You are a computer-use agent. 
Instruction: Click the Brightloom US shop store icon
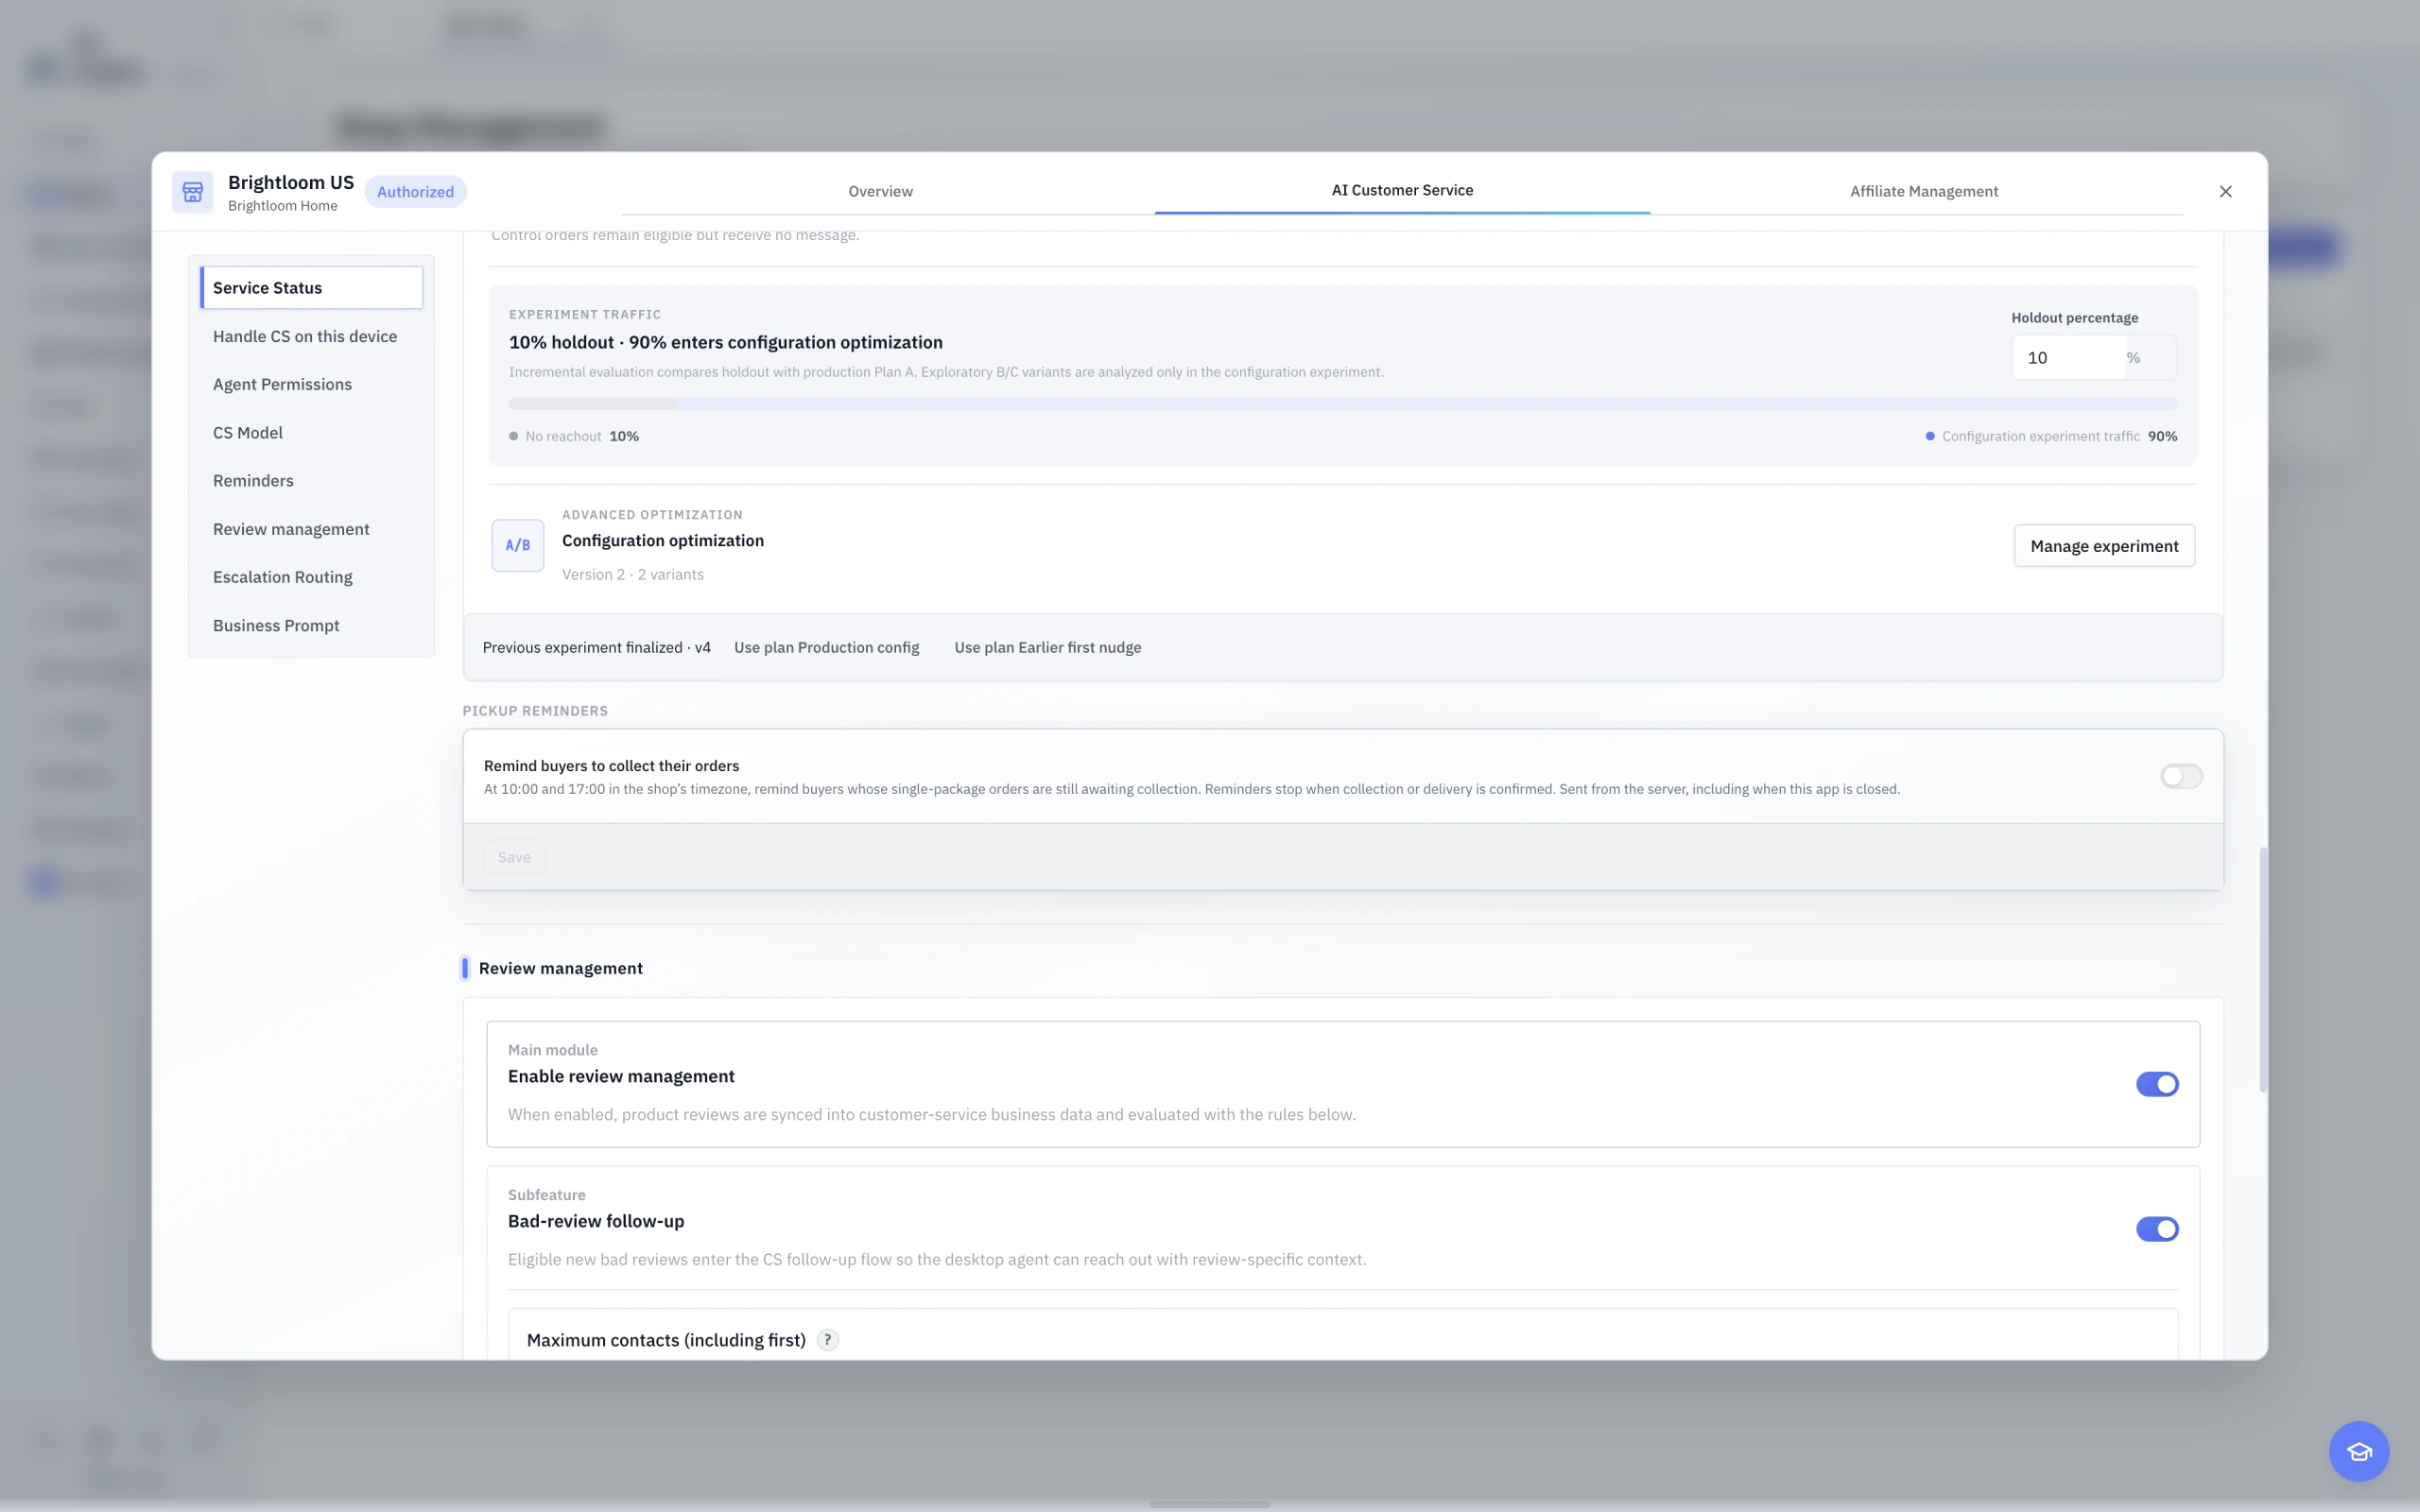pos(193,191)
